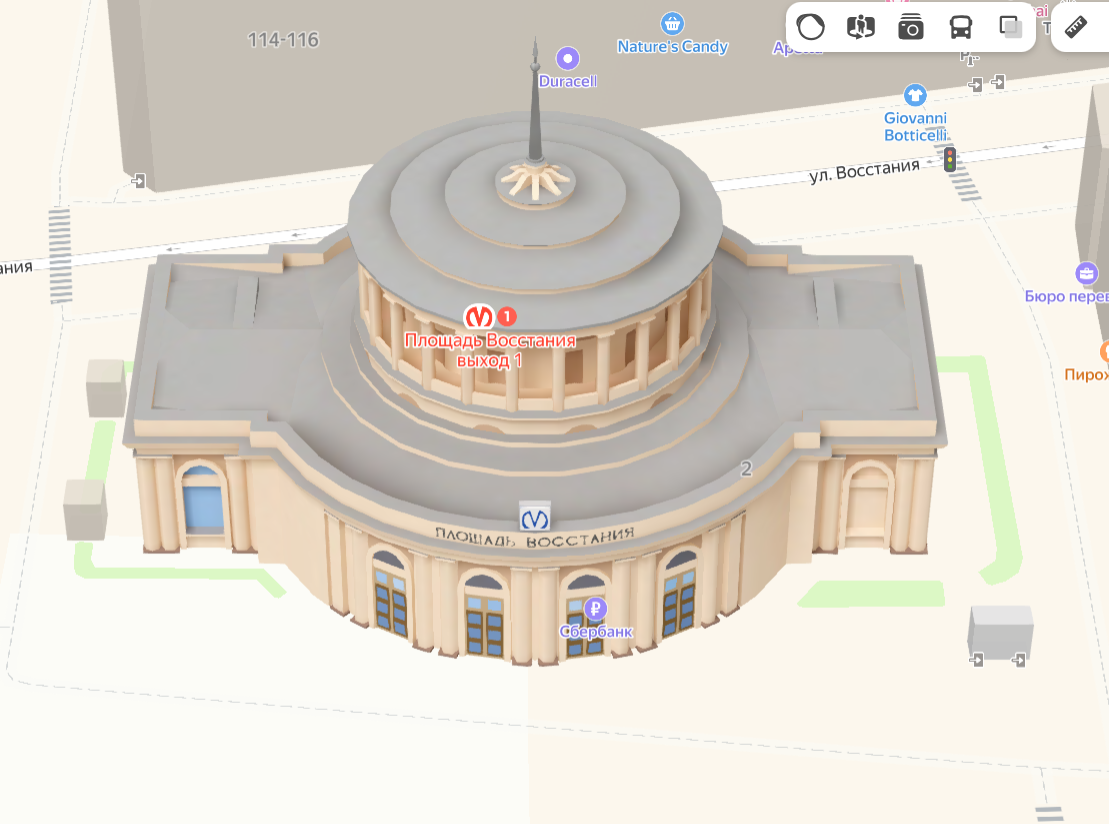1109x824 pixels.
Task: Click the metro sign on building facade
Action: point(535,520)
